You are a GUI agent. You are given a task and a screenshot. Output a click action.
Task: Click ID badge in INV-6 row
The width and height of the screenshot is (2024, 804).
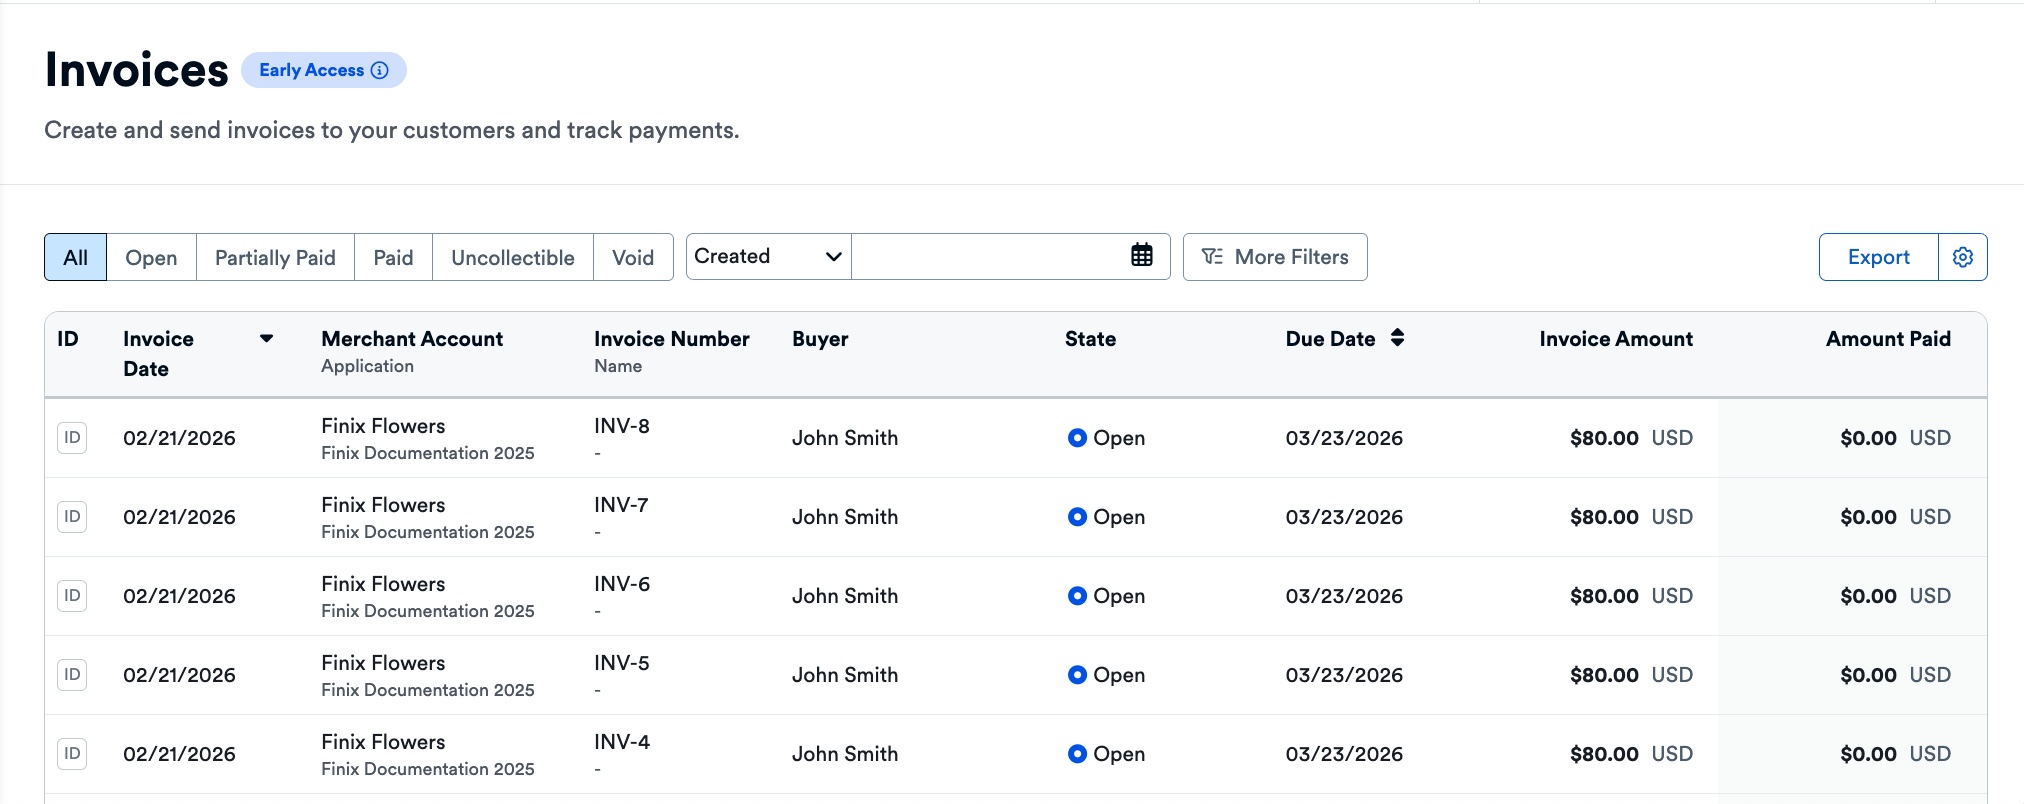pyautogui.click(x=72, y=596)
